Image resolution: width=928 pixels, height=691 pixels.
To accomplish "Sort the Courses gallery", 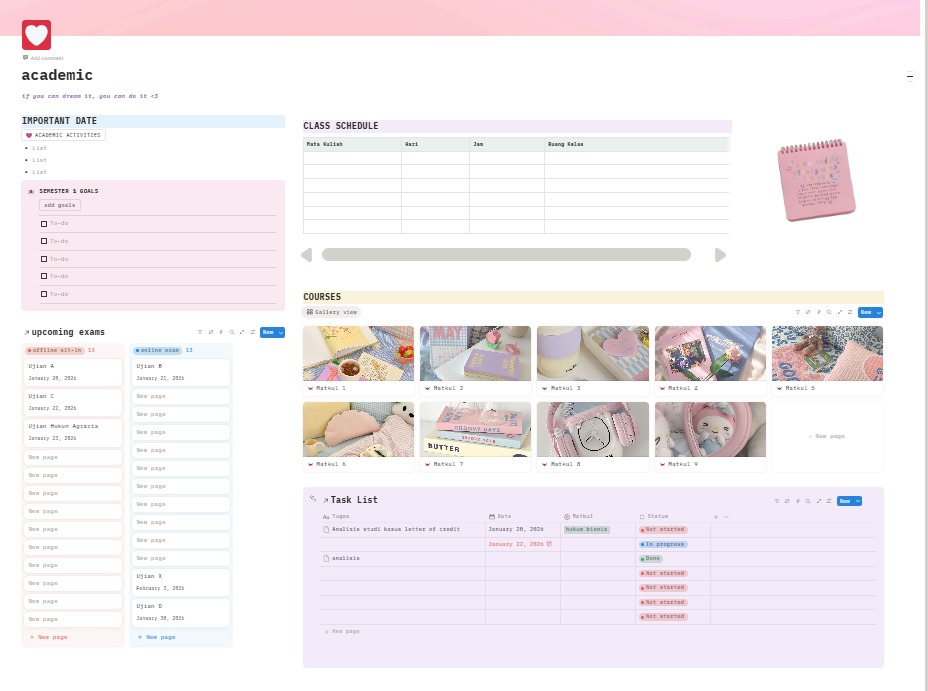I will pyautogui.click(x=808, y=312).
